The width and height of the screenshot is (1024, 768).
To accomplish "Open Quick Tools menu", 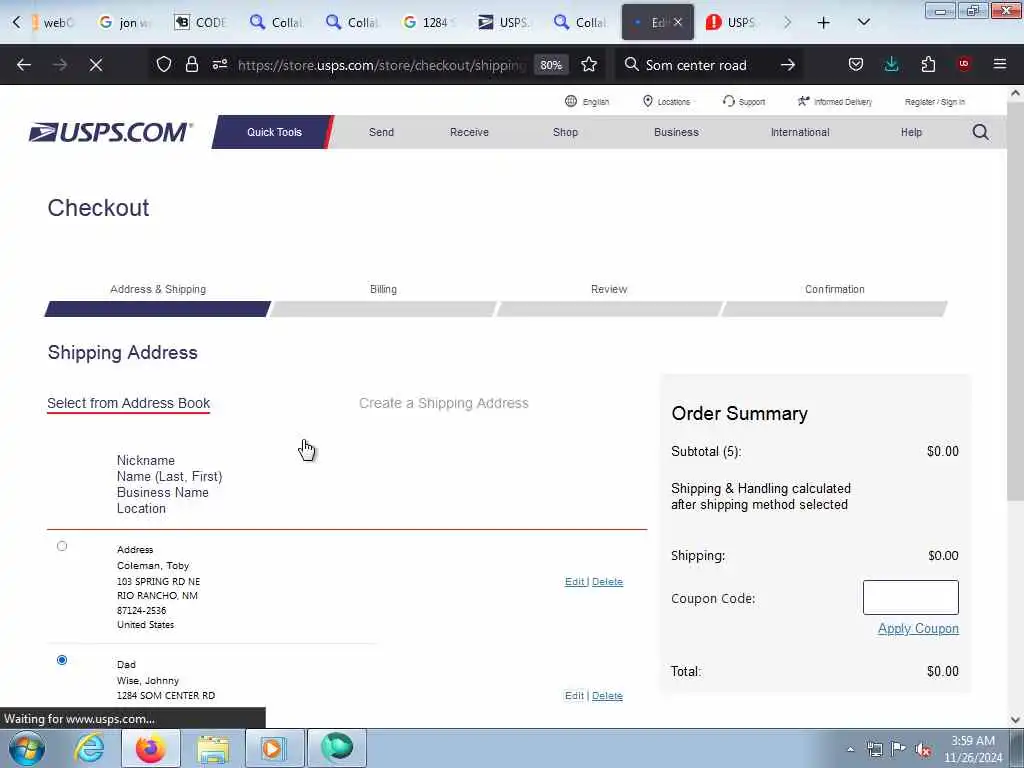I will (x=274, y=132).
